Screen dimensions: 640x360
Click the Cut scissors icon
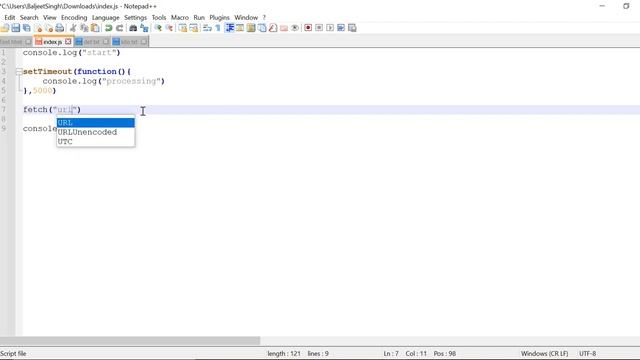[73, 28]
